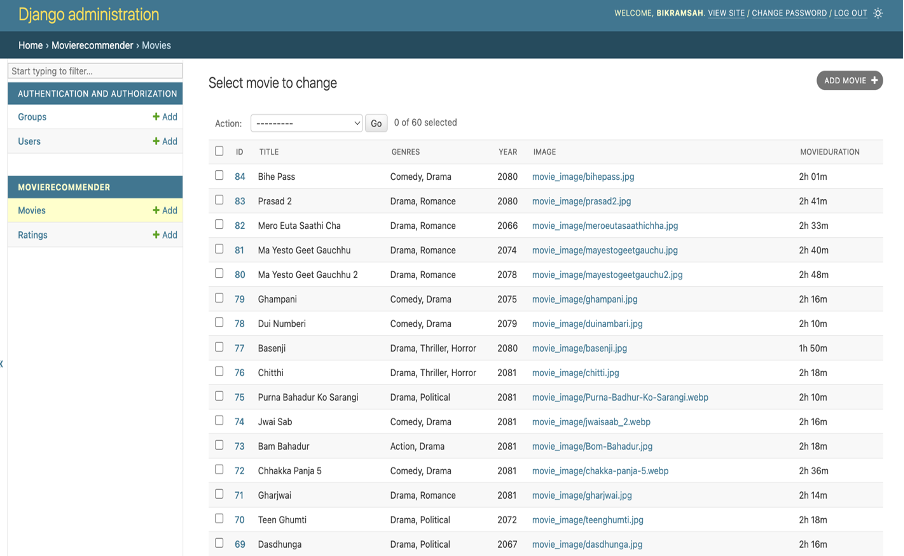Check the box for Bihe Pass row
Image resolution: width=904 pixels, height=556 pixels.
[220, 176]
